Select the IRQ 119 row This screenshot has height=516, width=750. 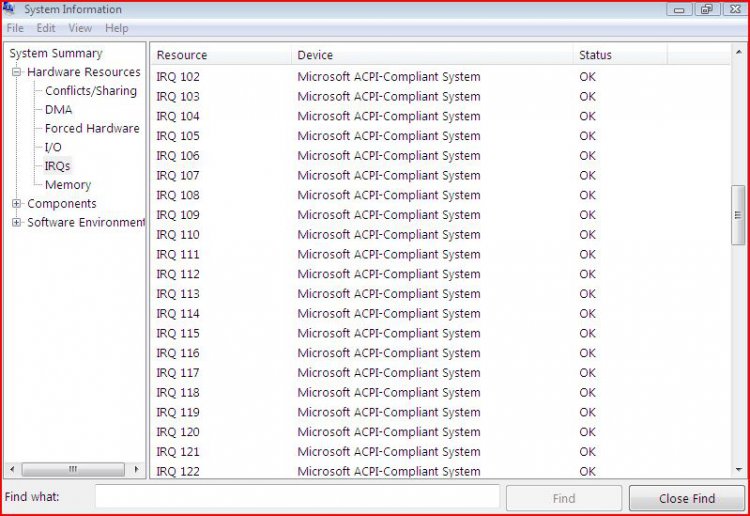(441, 412)
